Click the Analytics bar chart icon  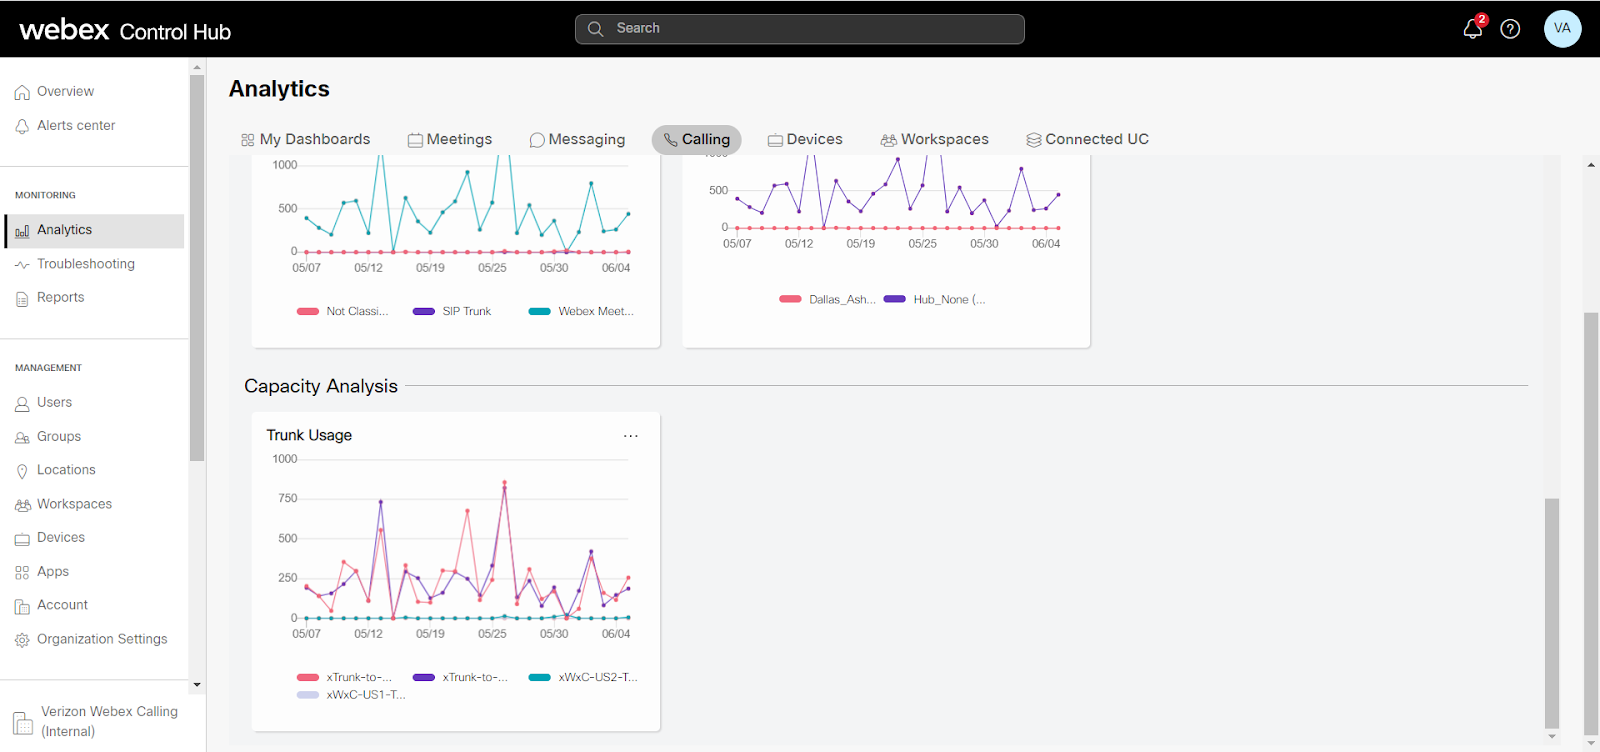[22, 231]
